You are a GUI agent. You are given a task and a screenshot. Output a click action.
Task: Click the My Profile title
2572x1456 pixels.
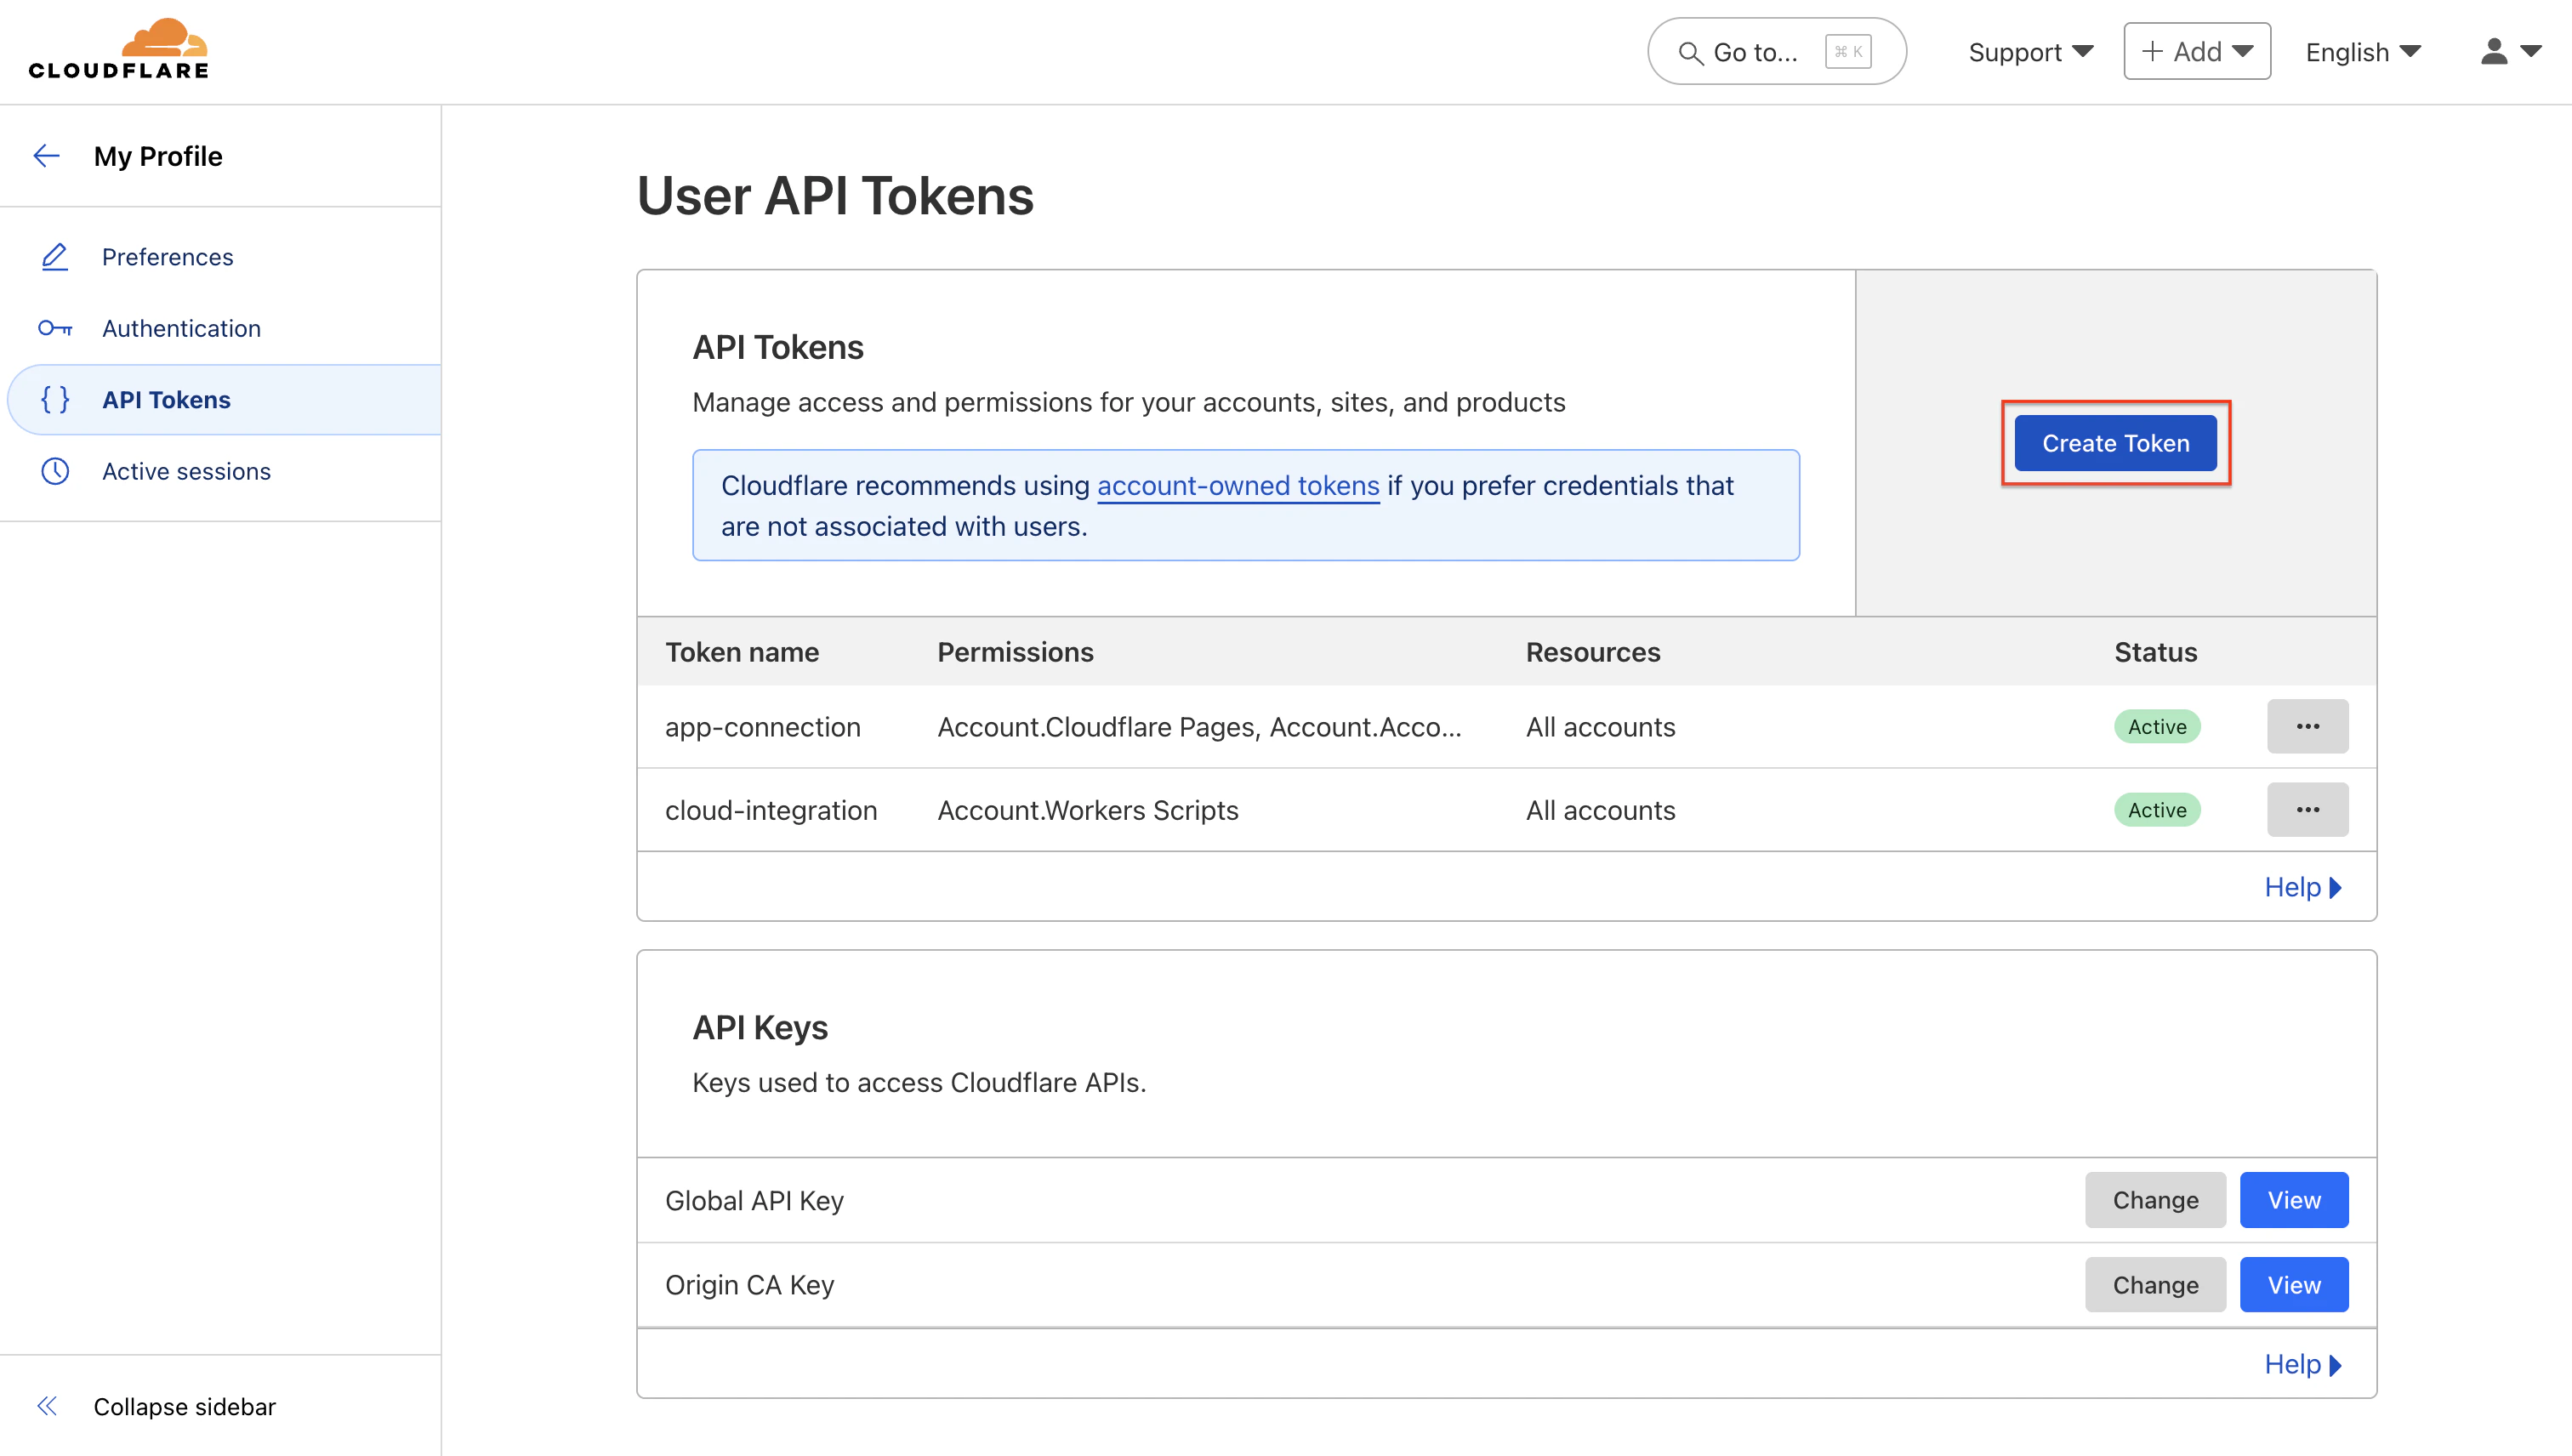tap(158, 156)
